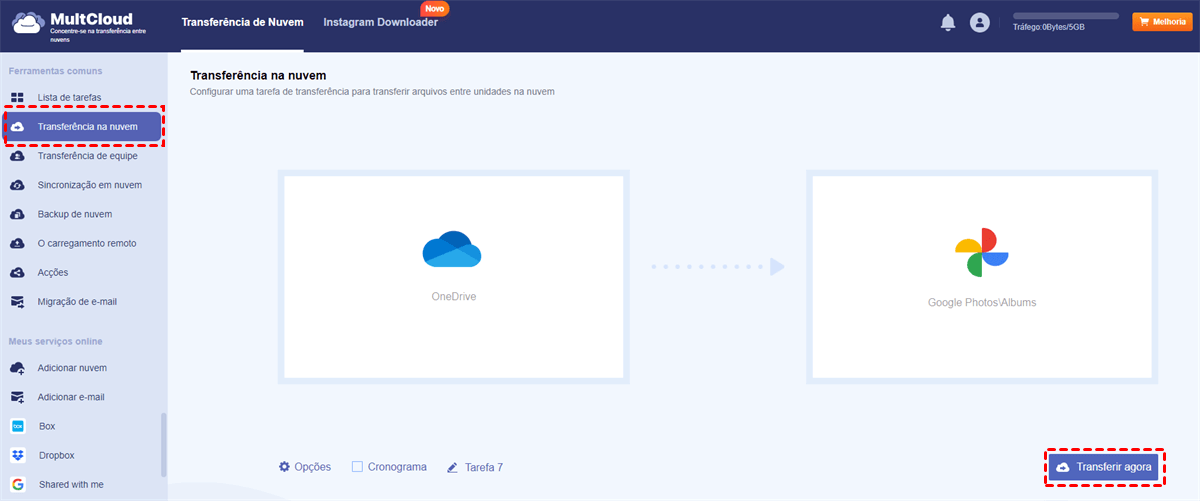This screenshot has height=501, width=1200.
Task: Select the OneDrive source box
Action: (x=453, y=277)
